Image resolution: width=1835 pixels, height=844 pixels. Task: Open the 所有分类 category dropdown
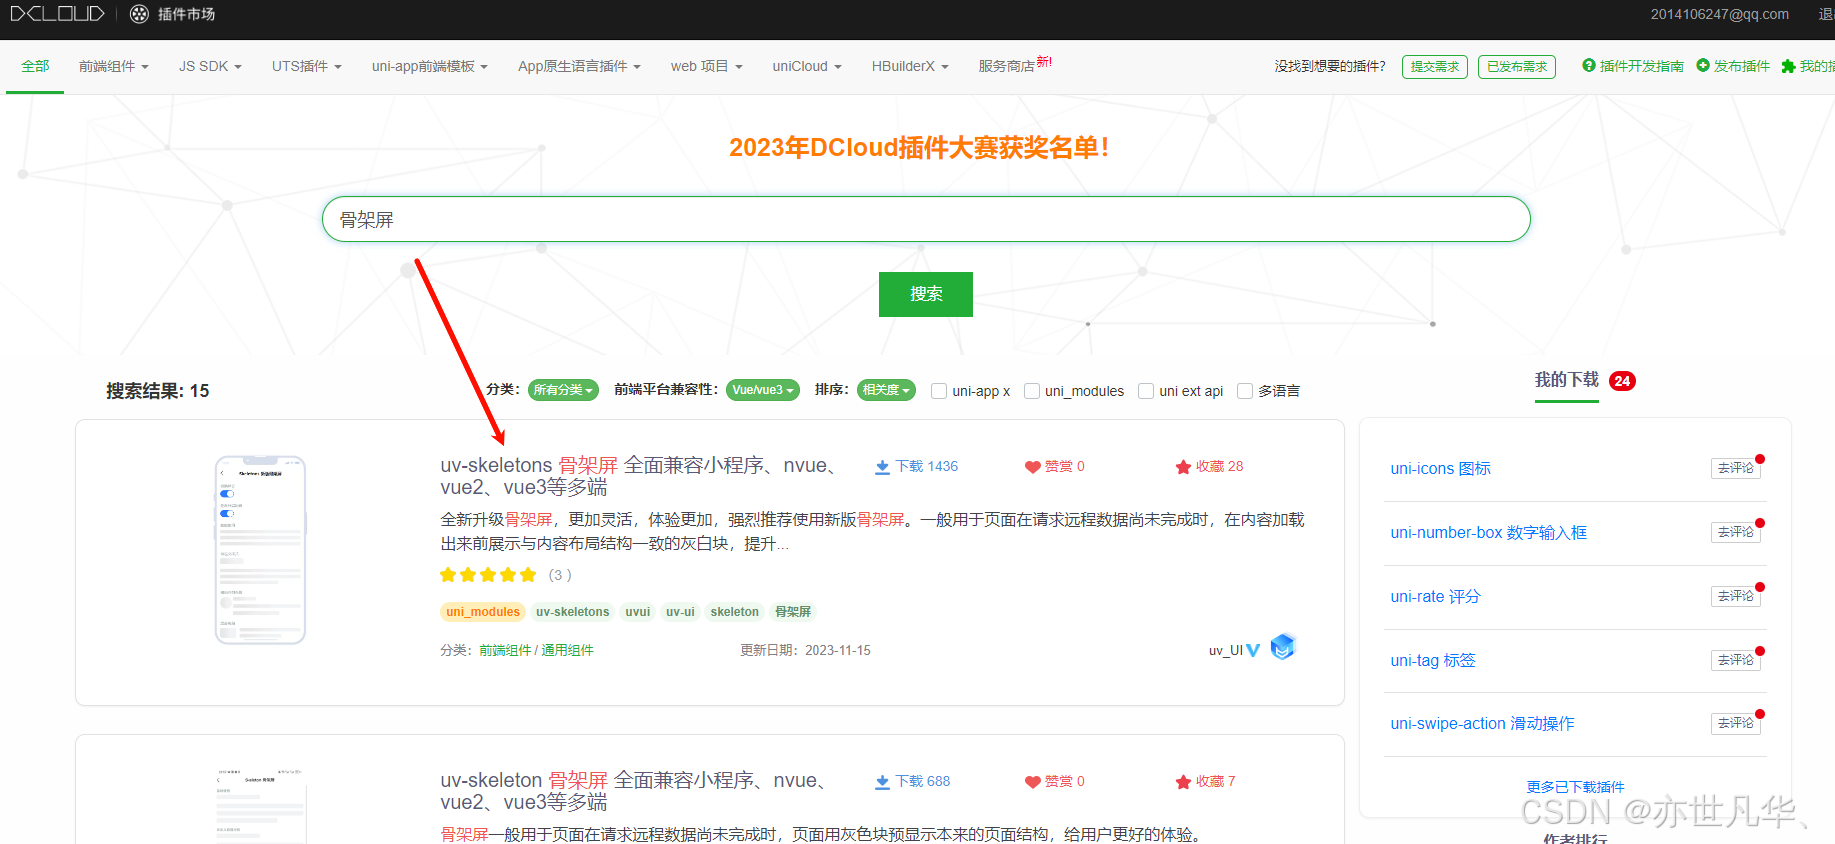click(563, 390)
